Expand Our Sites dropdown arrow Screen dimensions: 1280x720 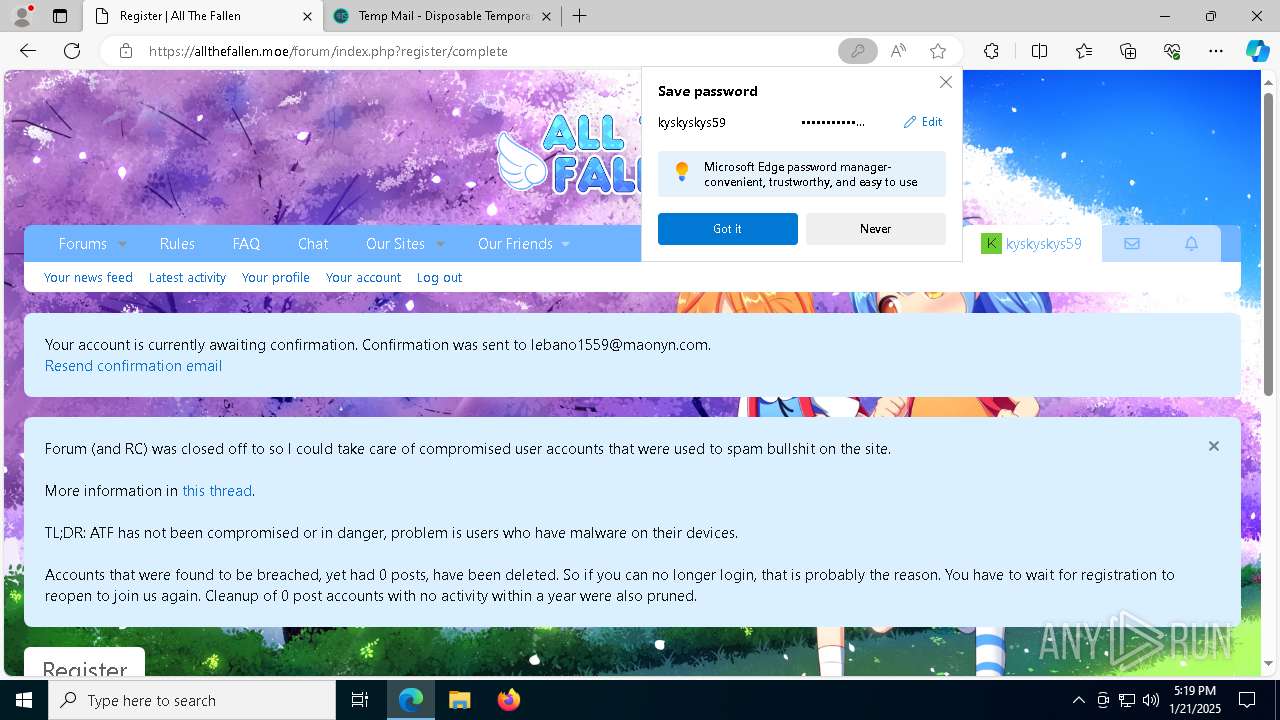(x=440, y=244)
